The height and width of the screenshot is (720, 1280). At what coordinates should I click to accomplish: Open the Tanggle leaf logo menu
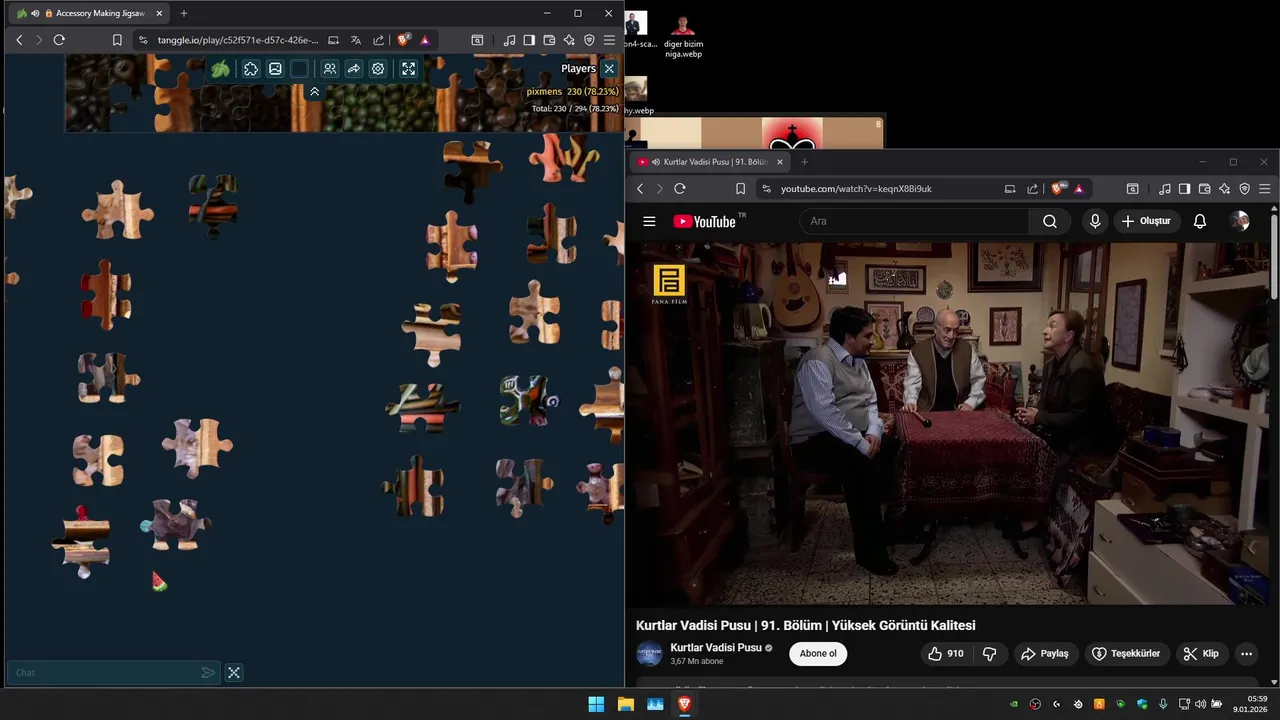pos(220,69)
